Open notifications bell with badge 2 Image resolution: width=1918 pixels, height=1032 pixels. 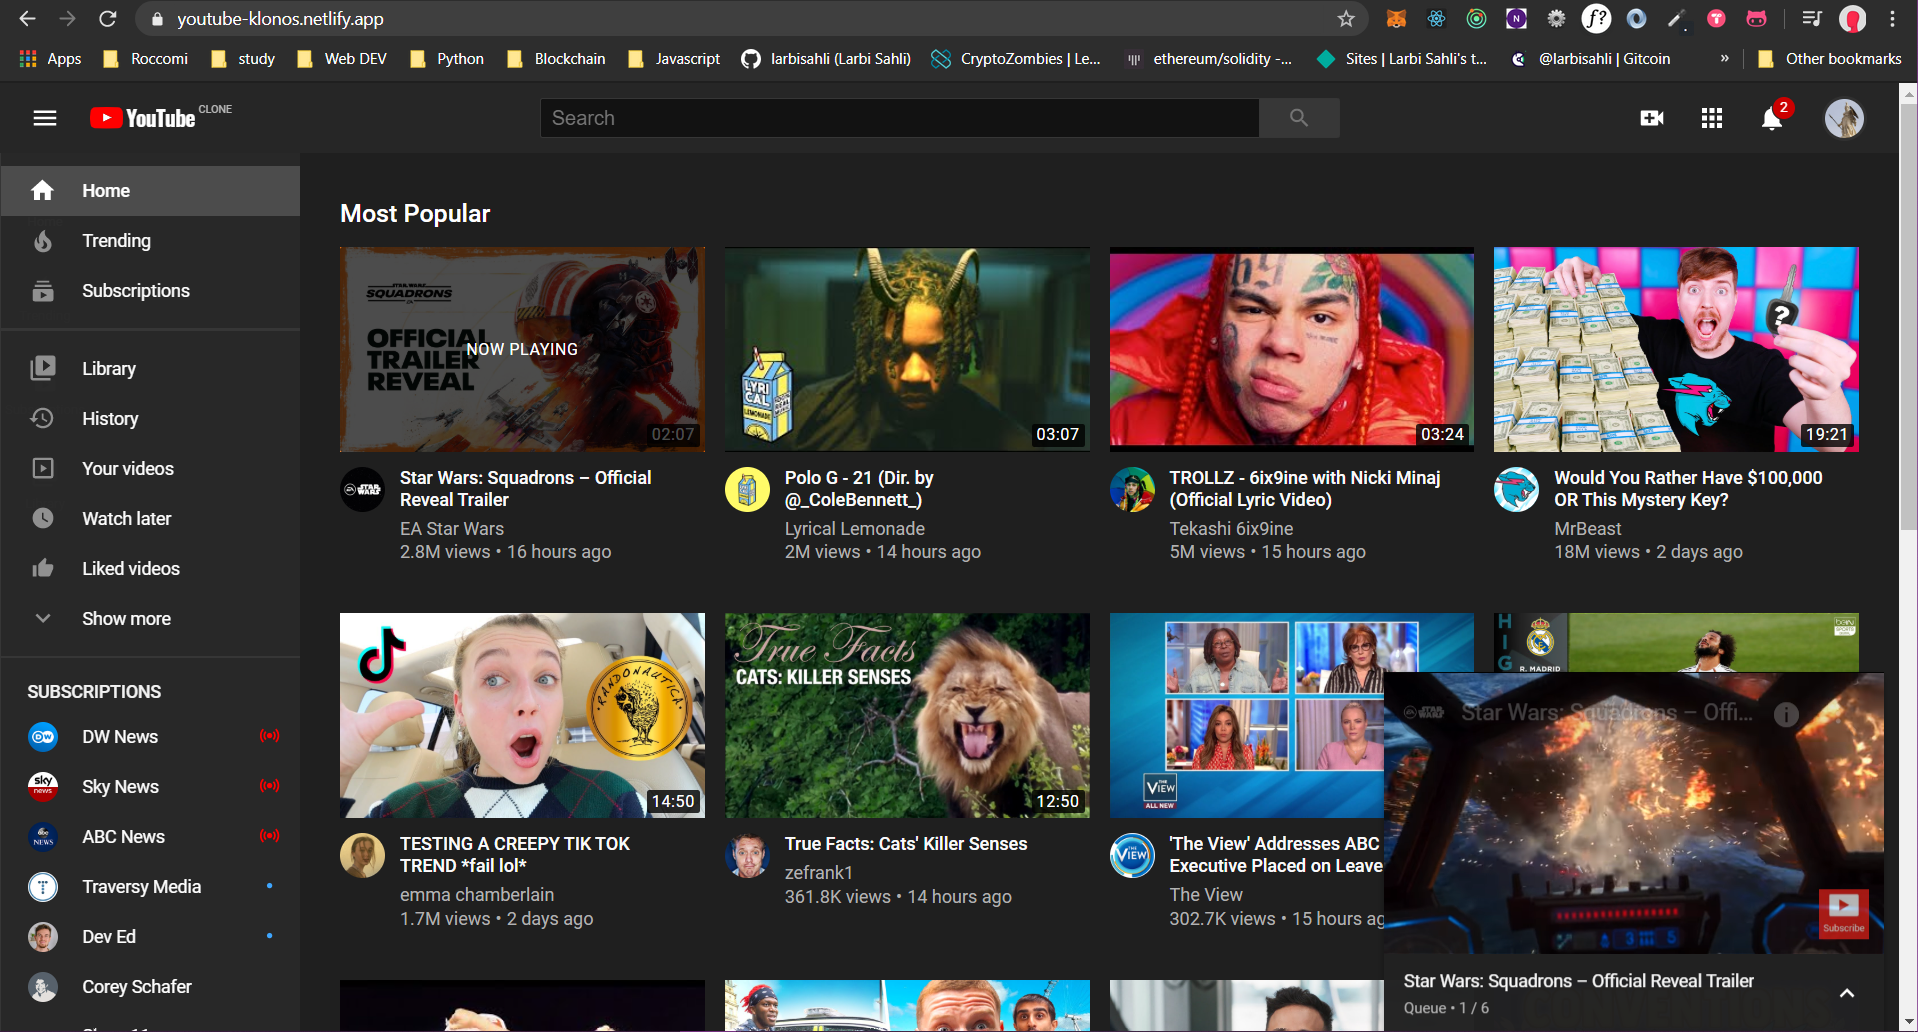[1772, 118]
